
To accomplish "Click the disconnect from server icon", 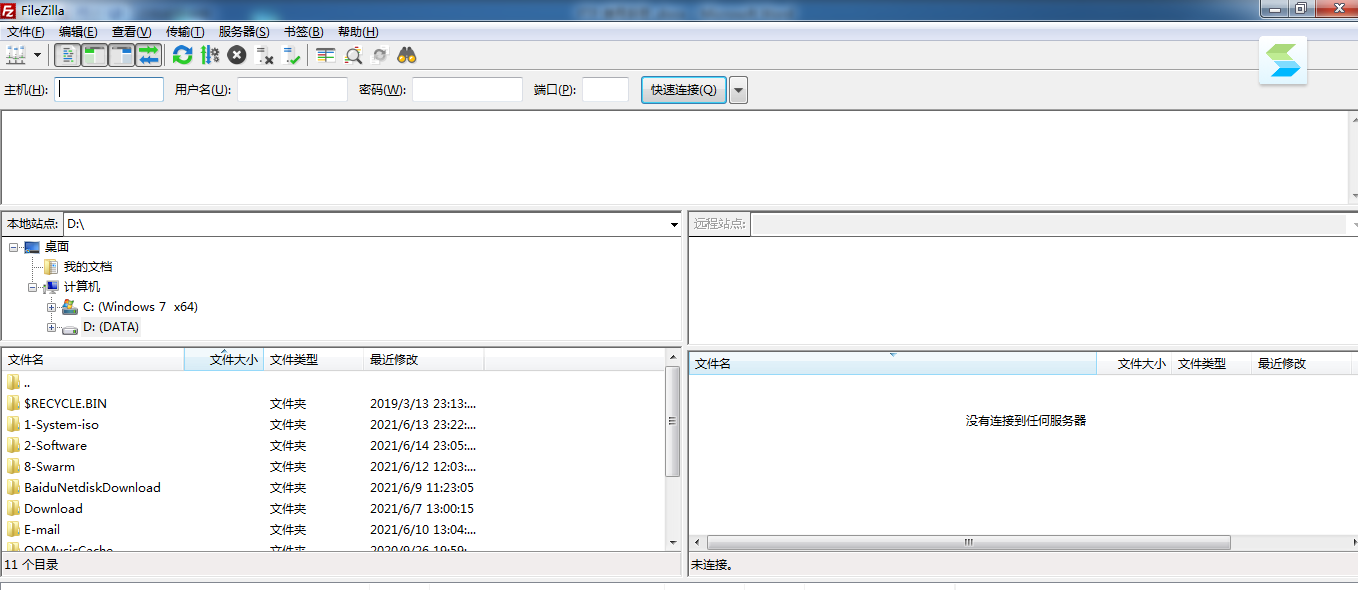I will pyautogui.click(x=265, y=55).
